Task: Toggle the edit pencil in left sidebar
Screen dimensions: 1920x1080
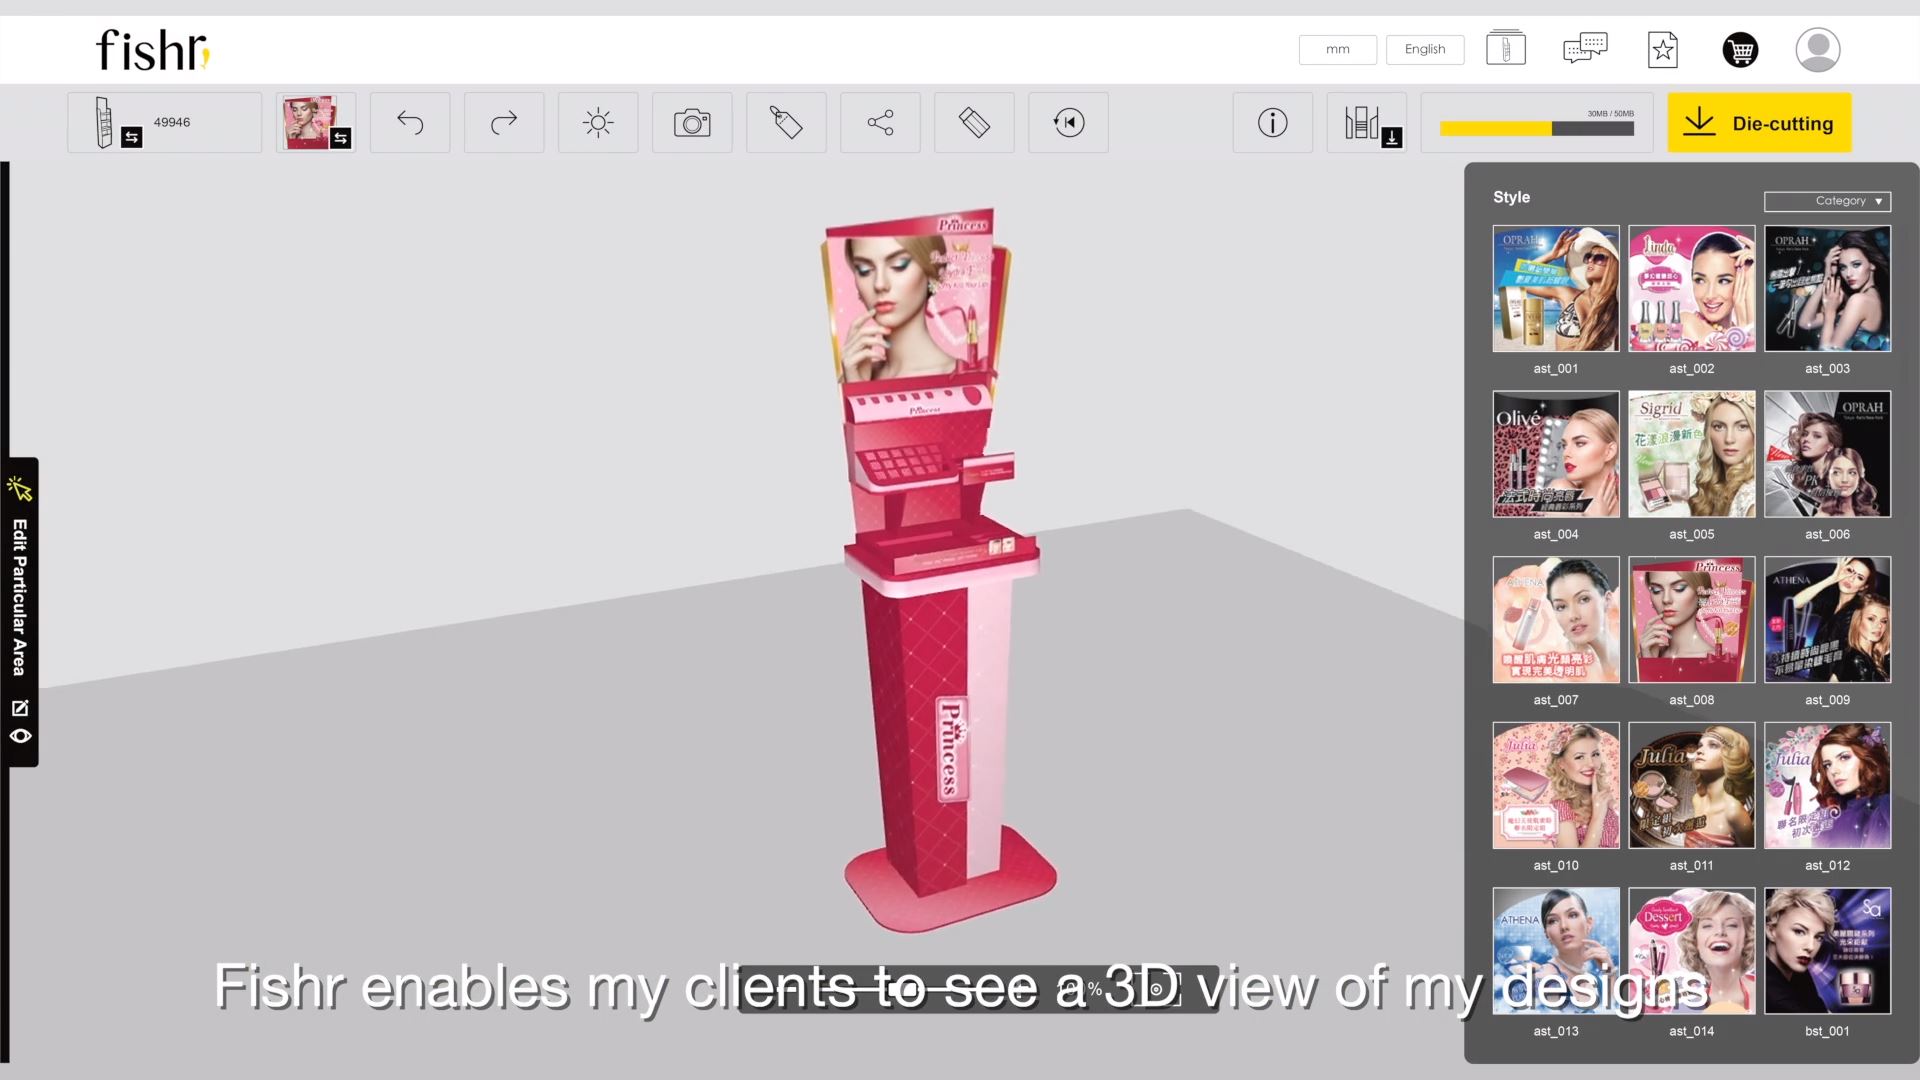Action: [x=20, y=708]
